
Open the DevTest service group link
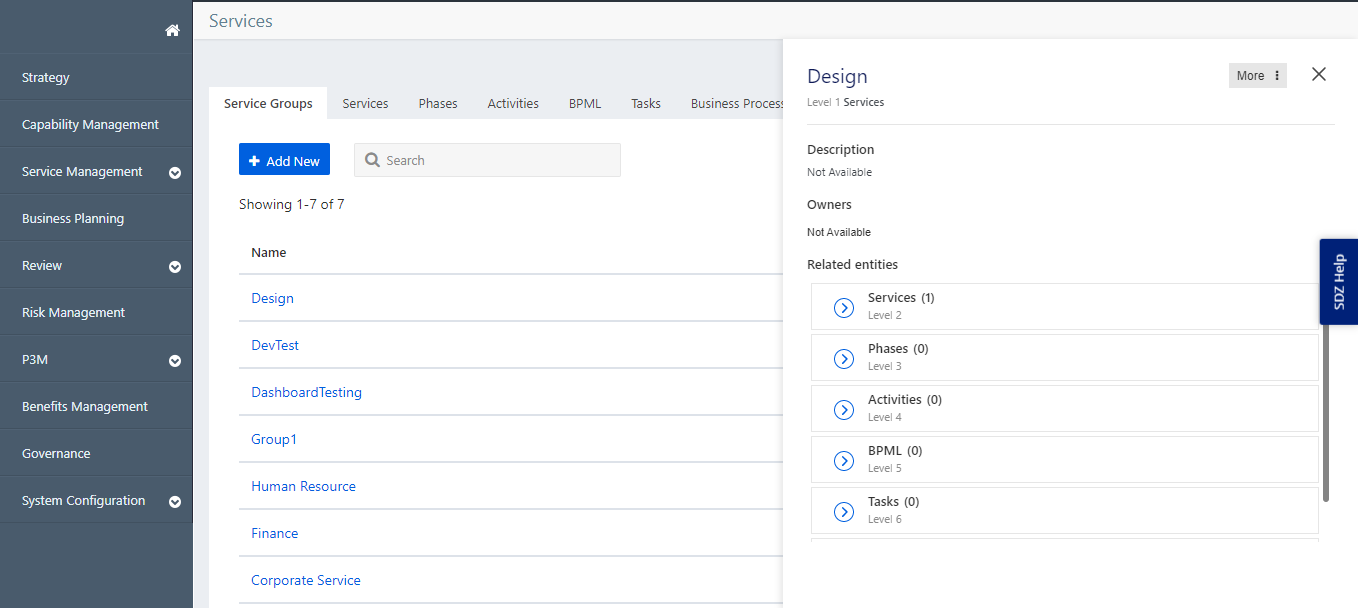pos(275,345)
